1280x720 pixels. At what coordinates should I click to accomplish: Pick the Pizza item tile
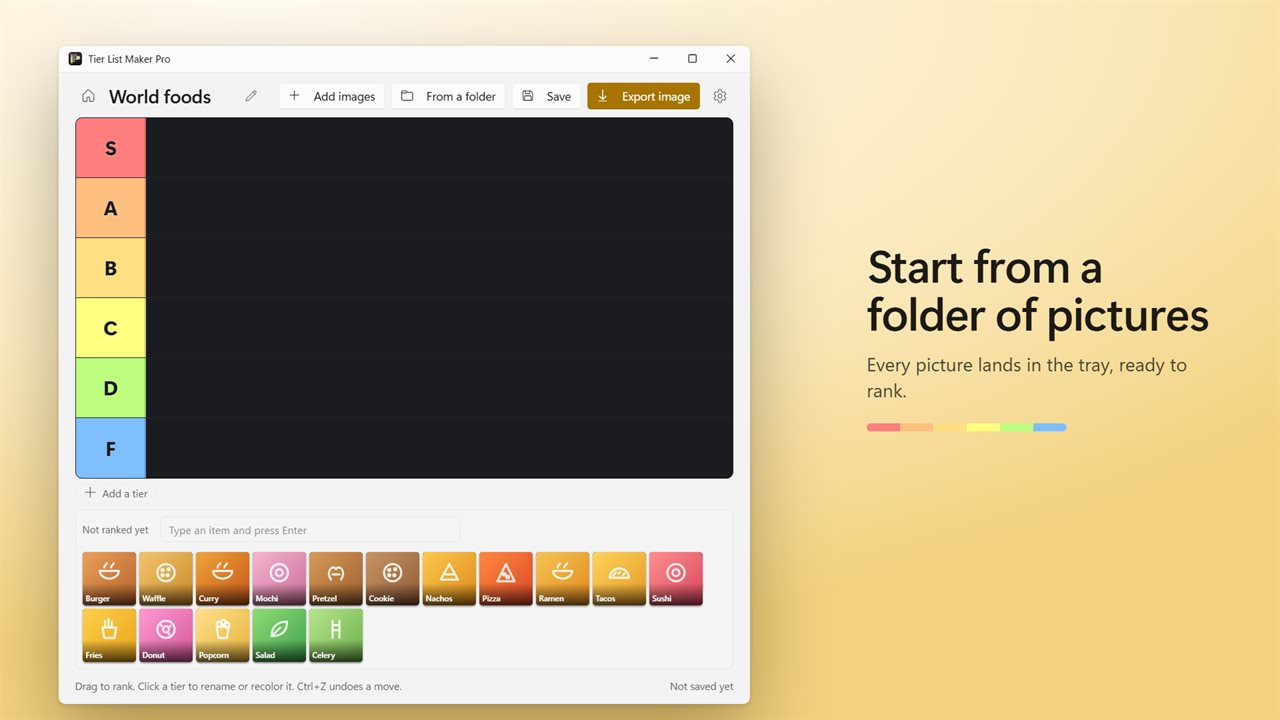click(506, 579)
